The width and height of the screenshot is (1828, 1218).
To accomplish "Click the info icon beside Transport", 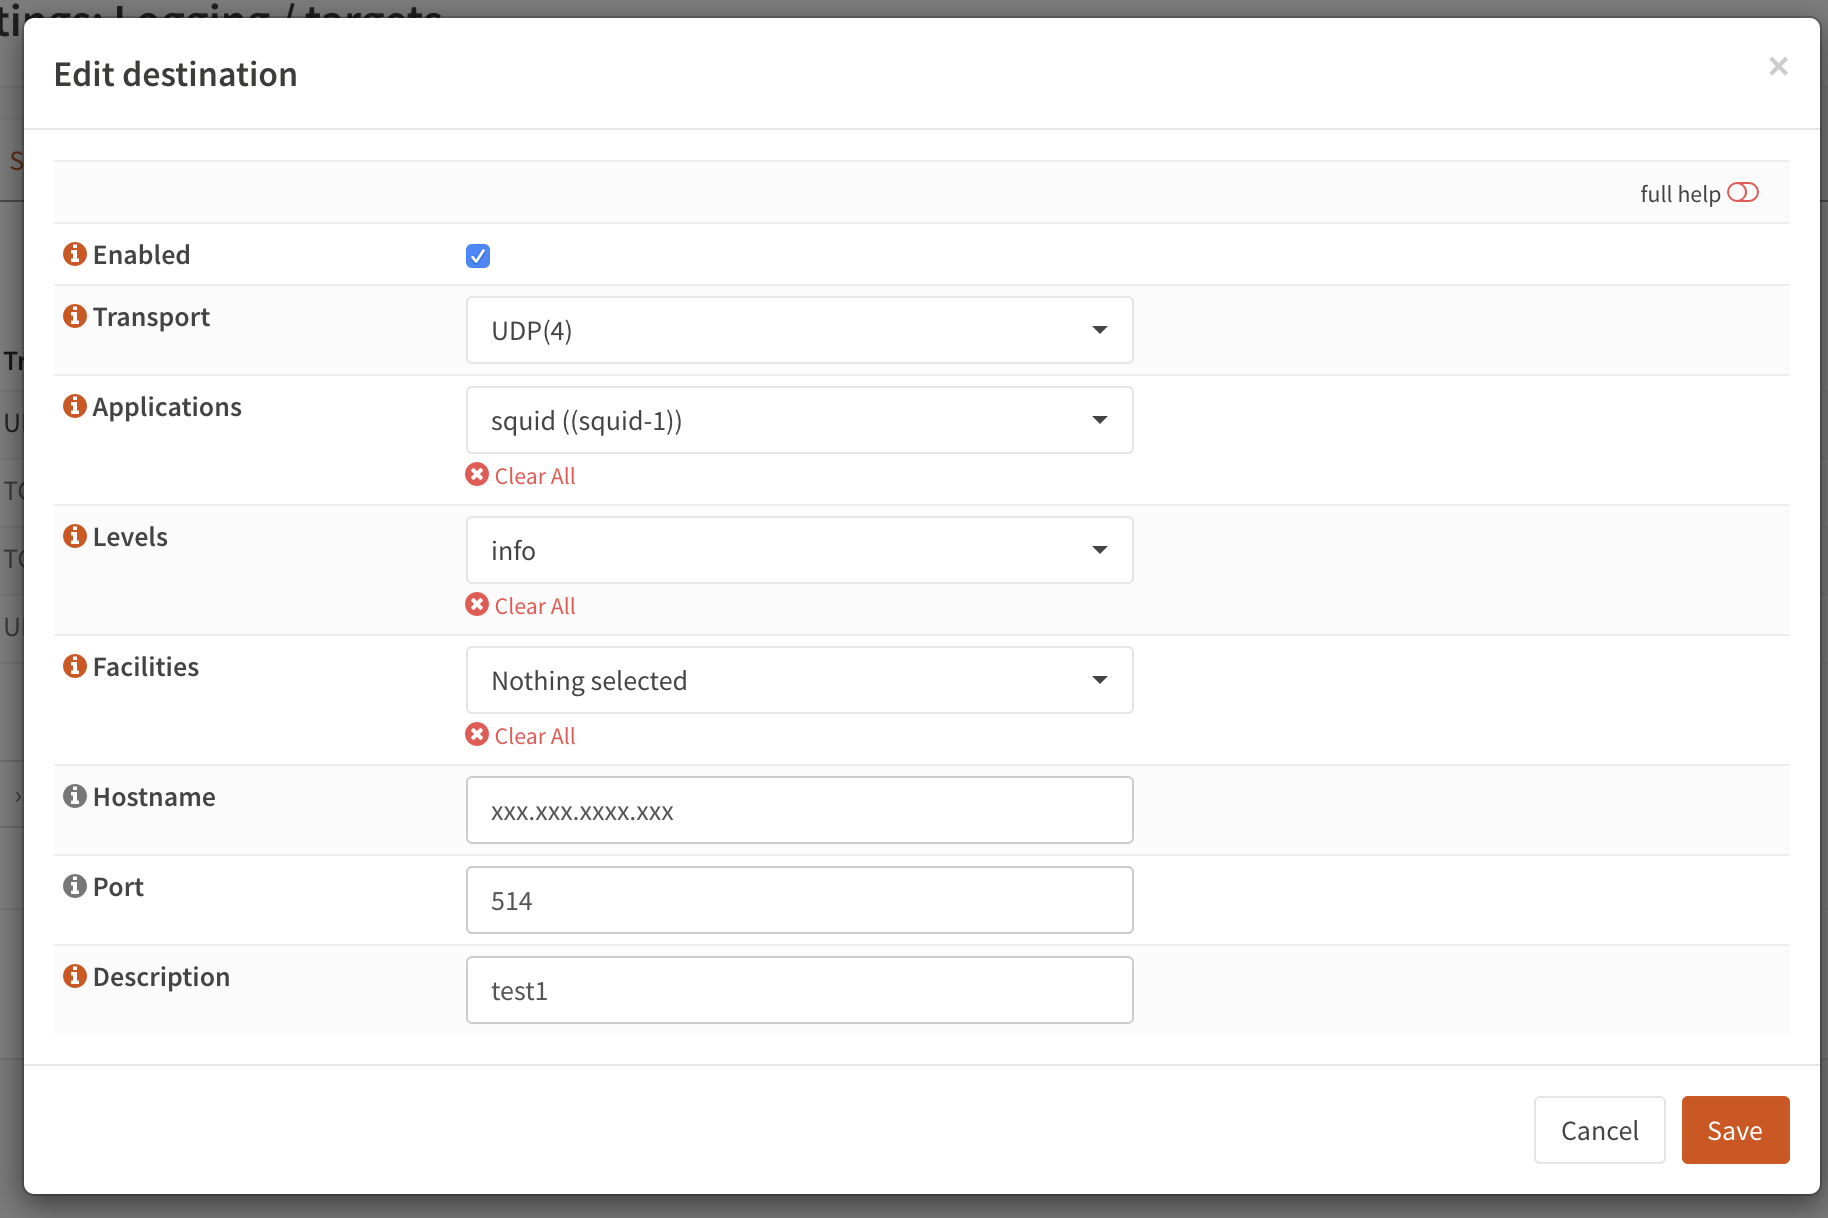I will click(75, 316).
